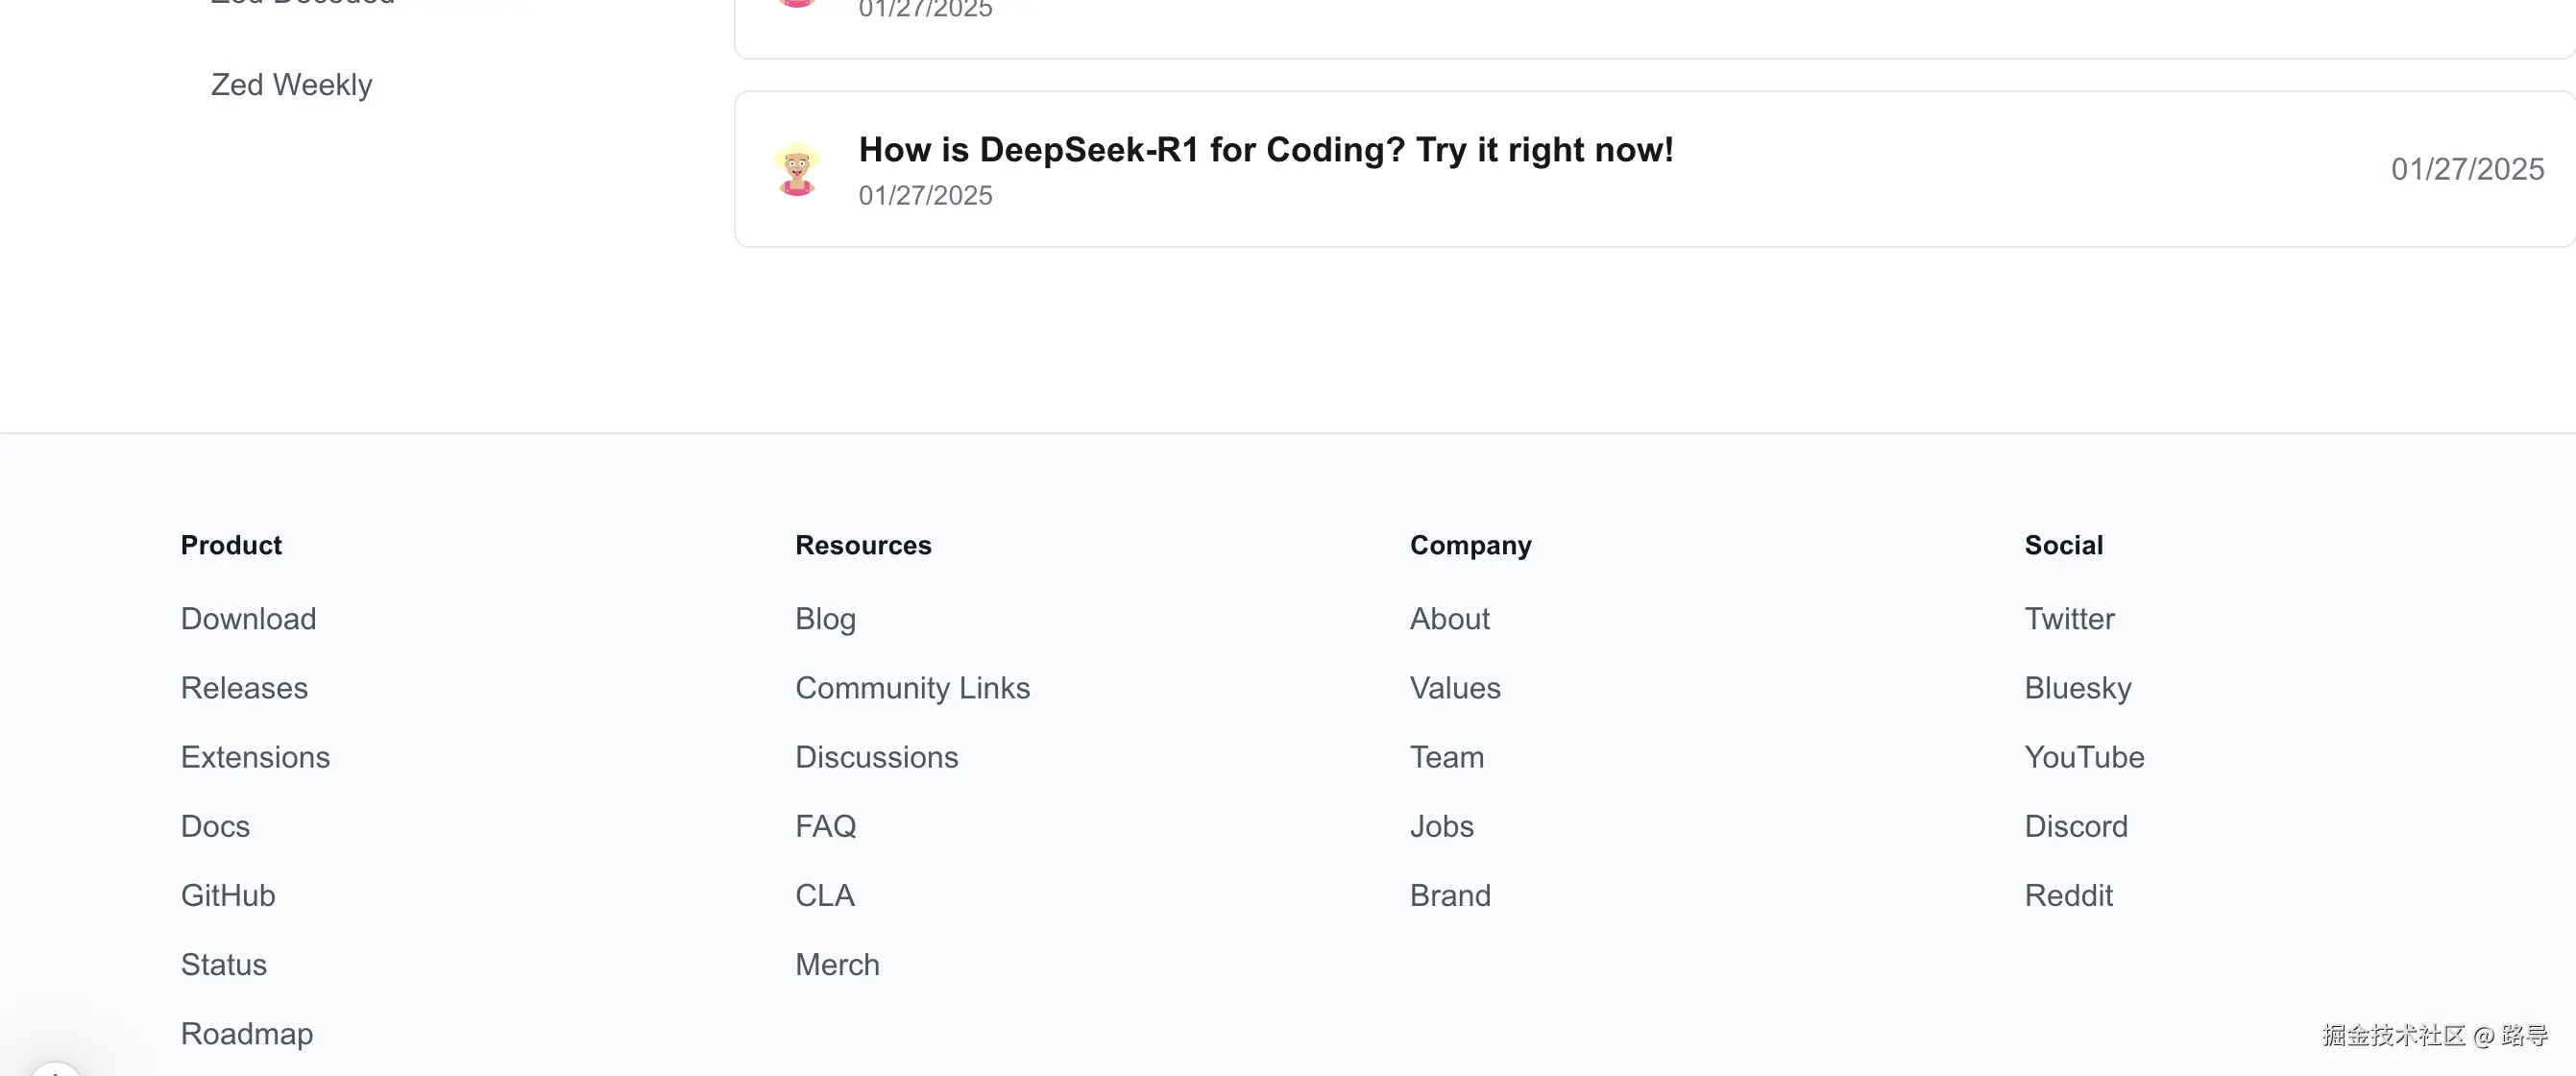Screen dimensions: 2576x1076
Task: Open the About page link
Action: 1449,619
